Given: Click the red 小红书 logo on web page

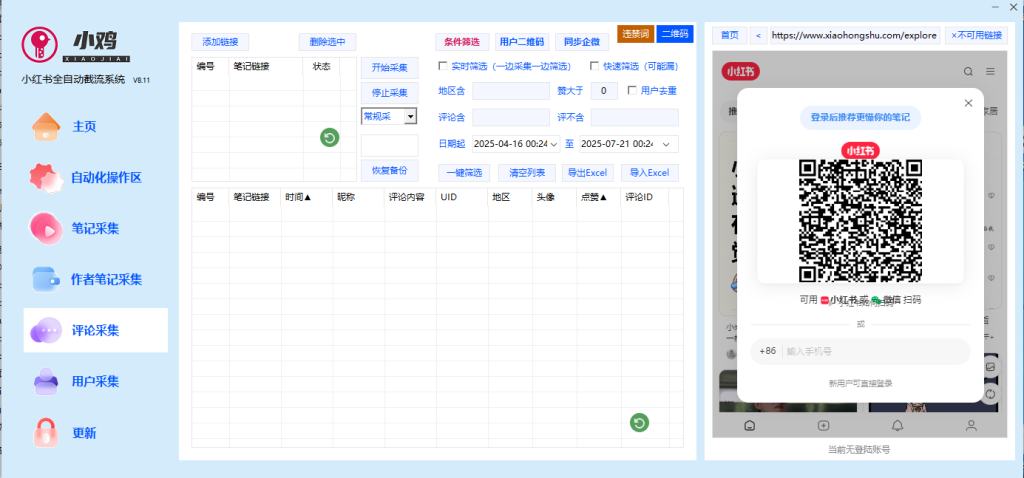Looking at the screenshot, I should [741, 72].
